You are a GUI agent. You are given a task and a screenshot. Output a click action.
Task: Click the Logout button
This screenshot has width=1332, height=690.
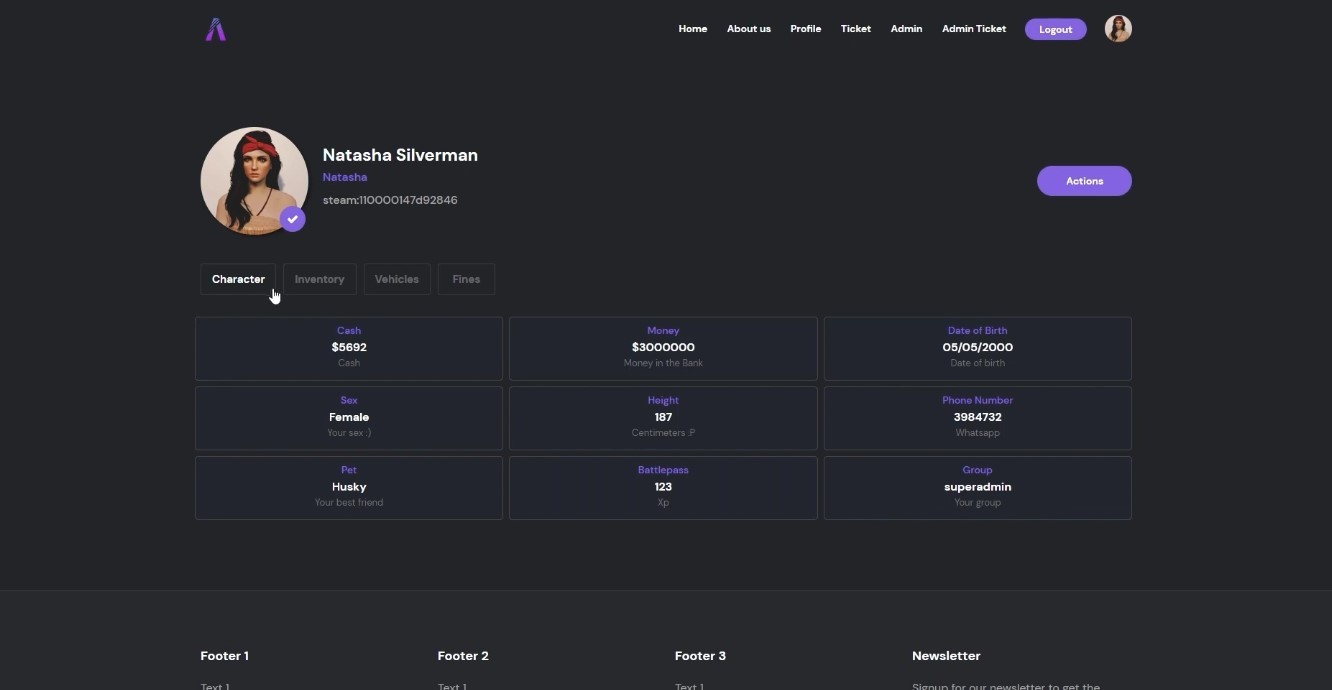[1056, 29]
